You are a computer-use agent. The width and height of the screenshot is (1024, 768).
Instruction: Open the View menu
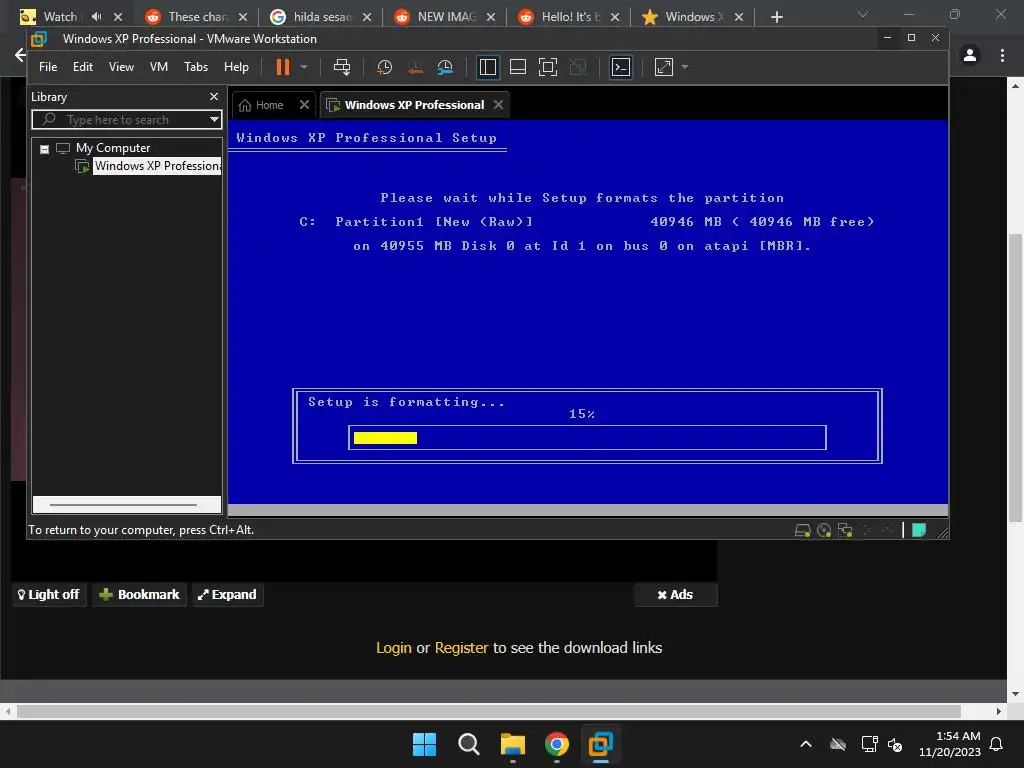(x=121, y=67)
